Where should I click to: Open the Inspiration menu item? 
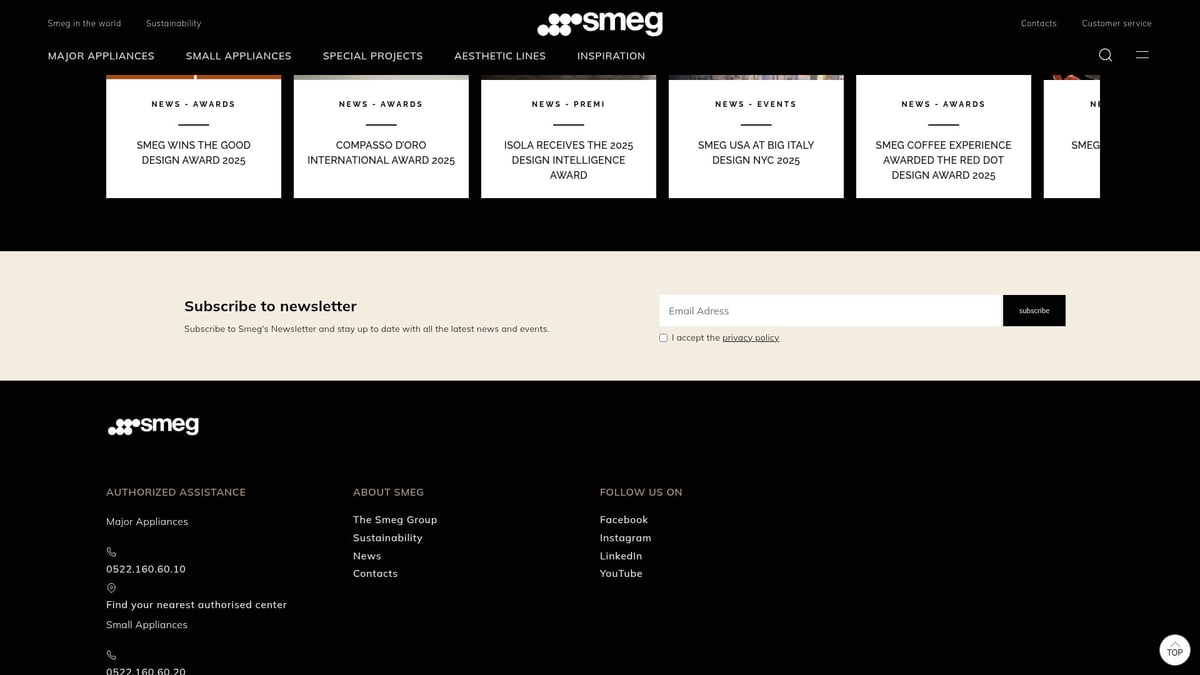611,56
